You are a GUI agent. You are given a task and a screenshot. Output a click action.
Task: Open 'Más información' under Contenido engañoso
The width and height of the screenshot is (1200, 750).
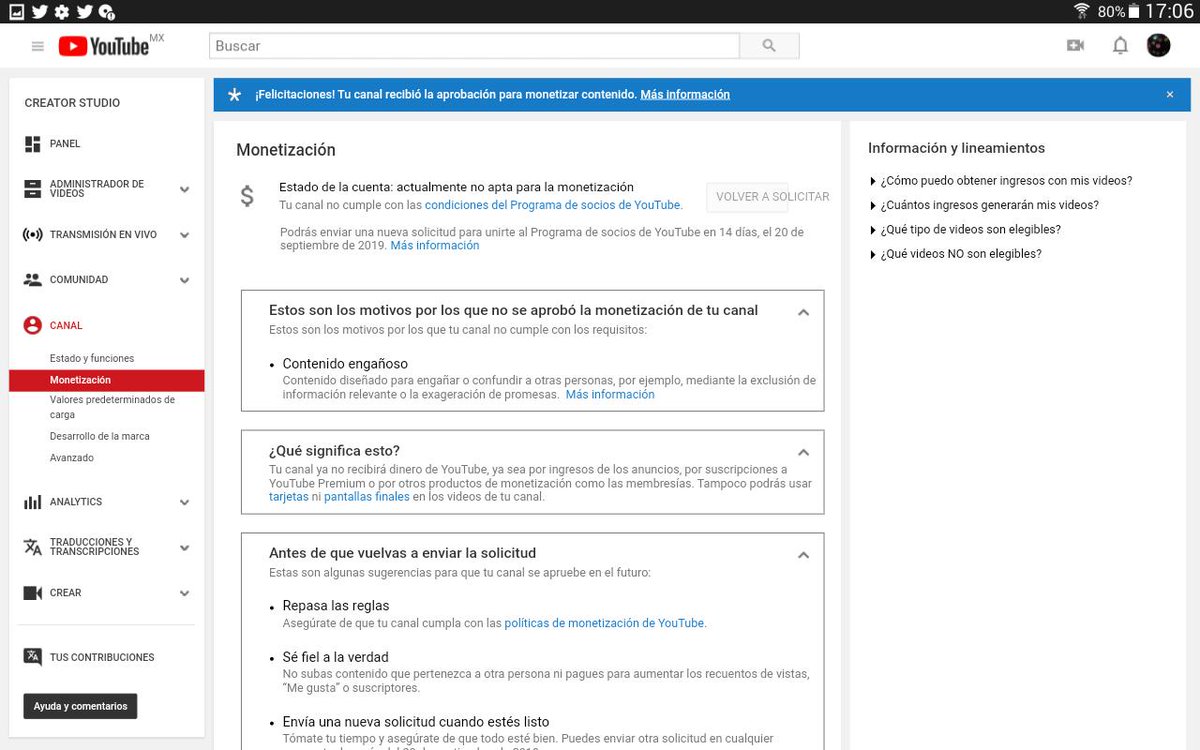(x=610, y=395)
